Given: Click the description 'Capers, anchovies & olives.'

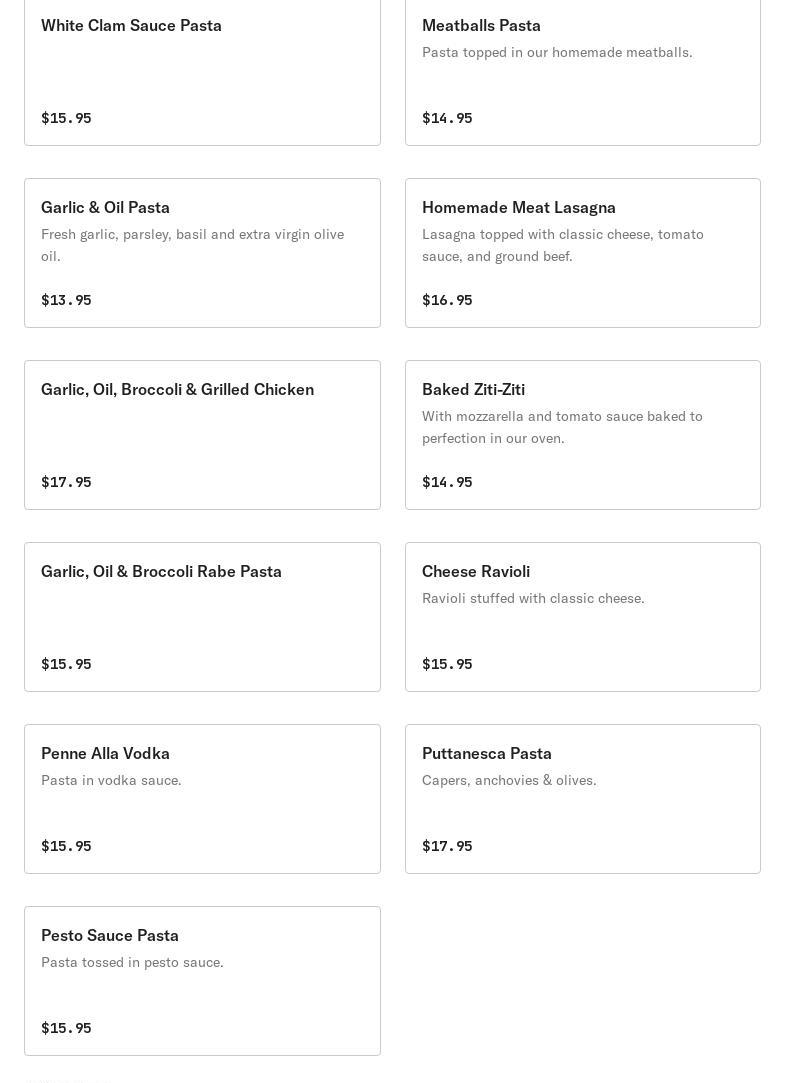Looking at the screenshot, I should [x=509, y=780].
